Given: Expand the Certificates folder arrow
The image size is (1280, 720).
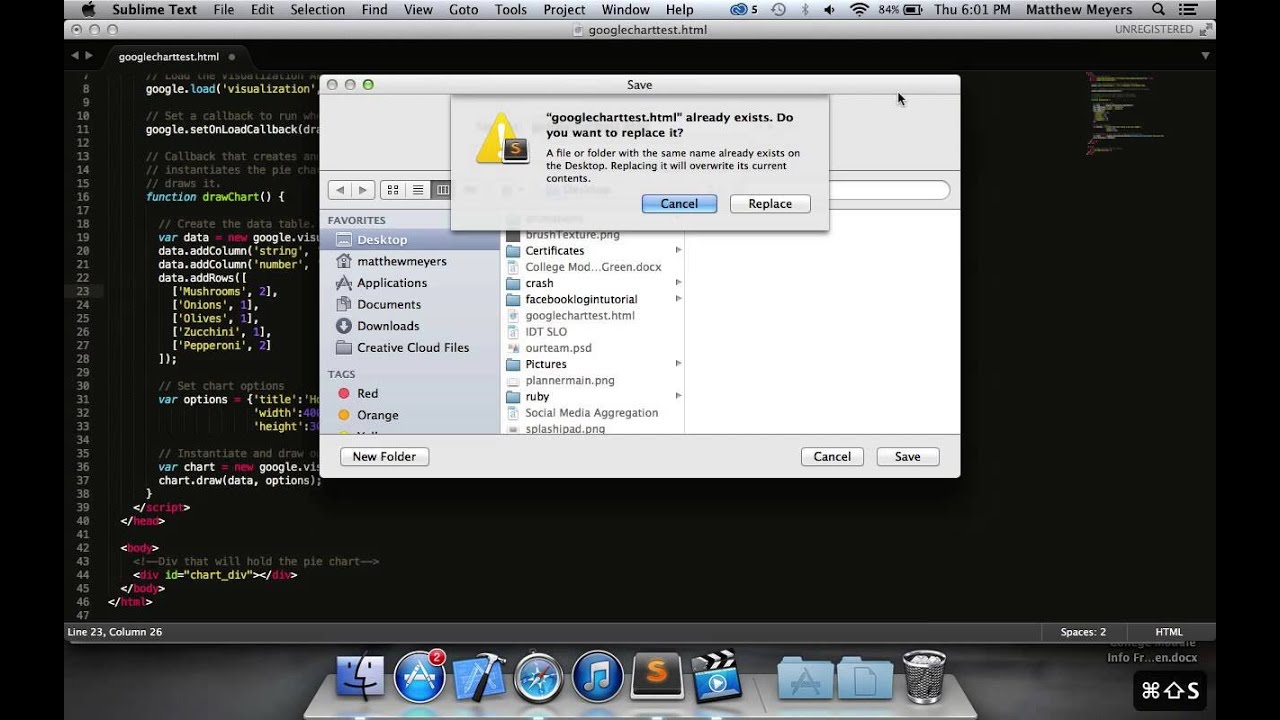Looking at the screenshot, I should pyautogui.click(x=678, y=251).
